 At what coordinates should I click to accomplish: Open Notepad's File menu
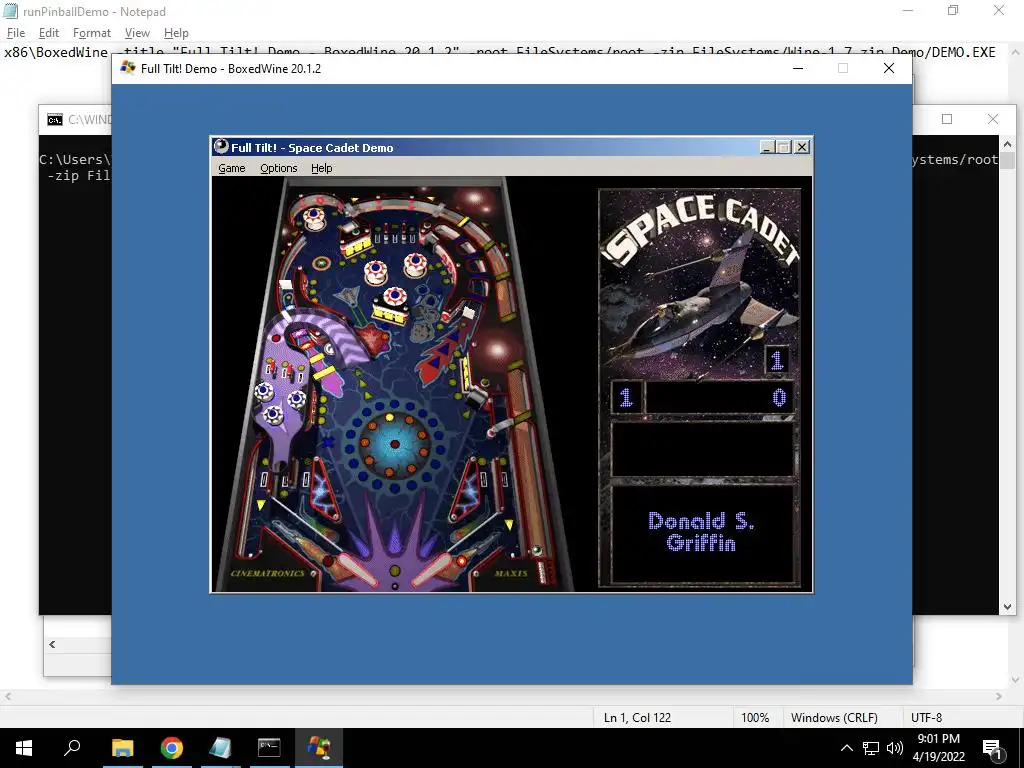pyautogui.click(x=16, y=33)
